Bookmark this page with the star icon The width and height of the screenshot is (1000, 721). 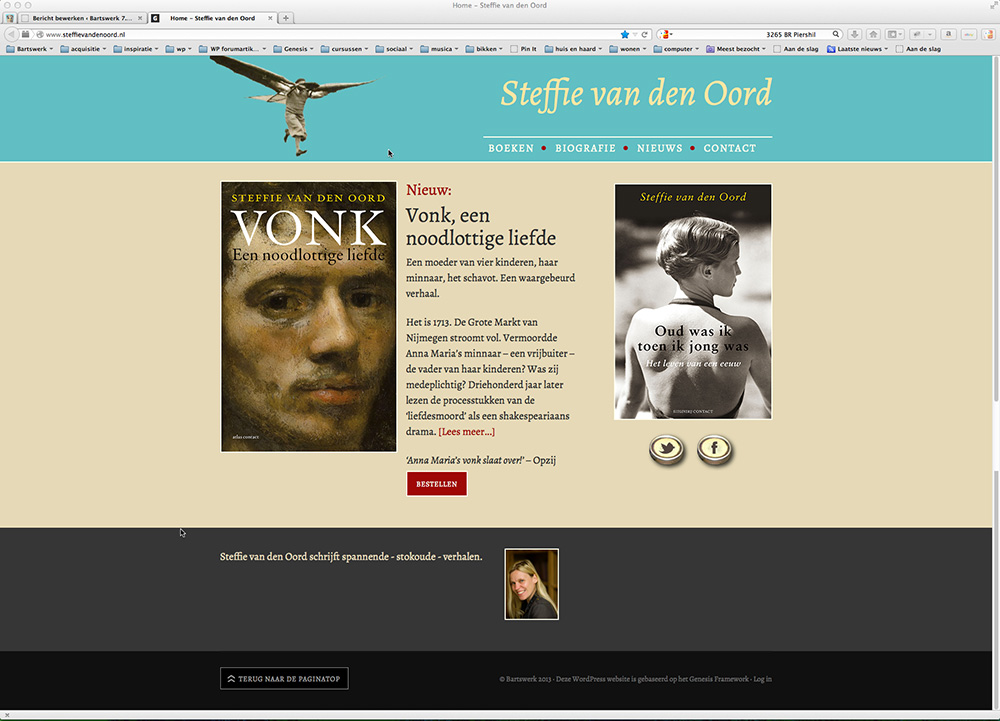624,34
